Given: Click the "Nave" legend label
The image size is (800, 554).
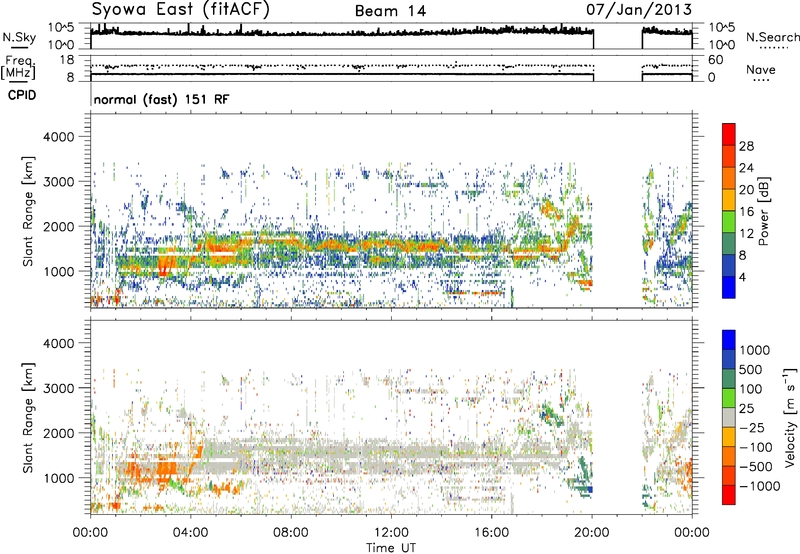Looking at the screenshot, I should click(x=761, y=69).
